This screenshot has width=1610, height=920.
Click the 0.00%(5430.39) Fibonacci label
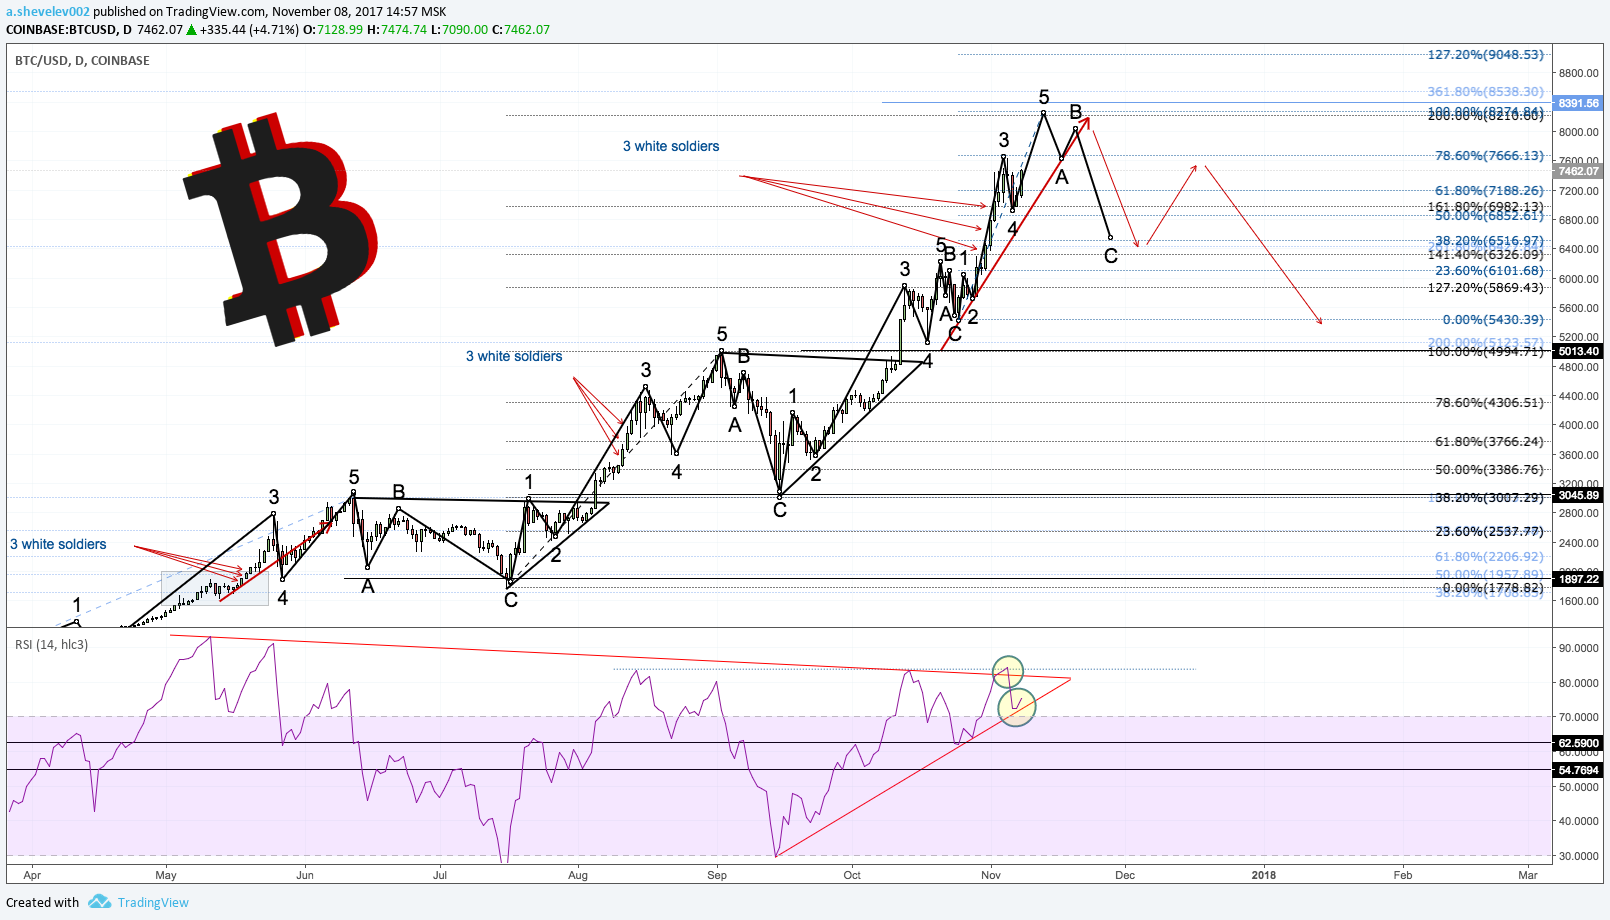1493,319
